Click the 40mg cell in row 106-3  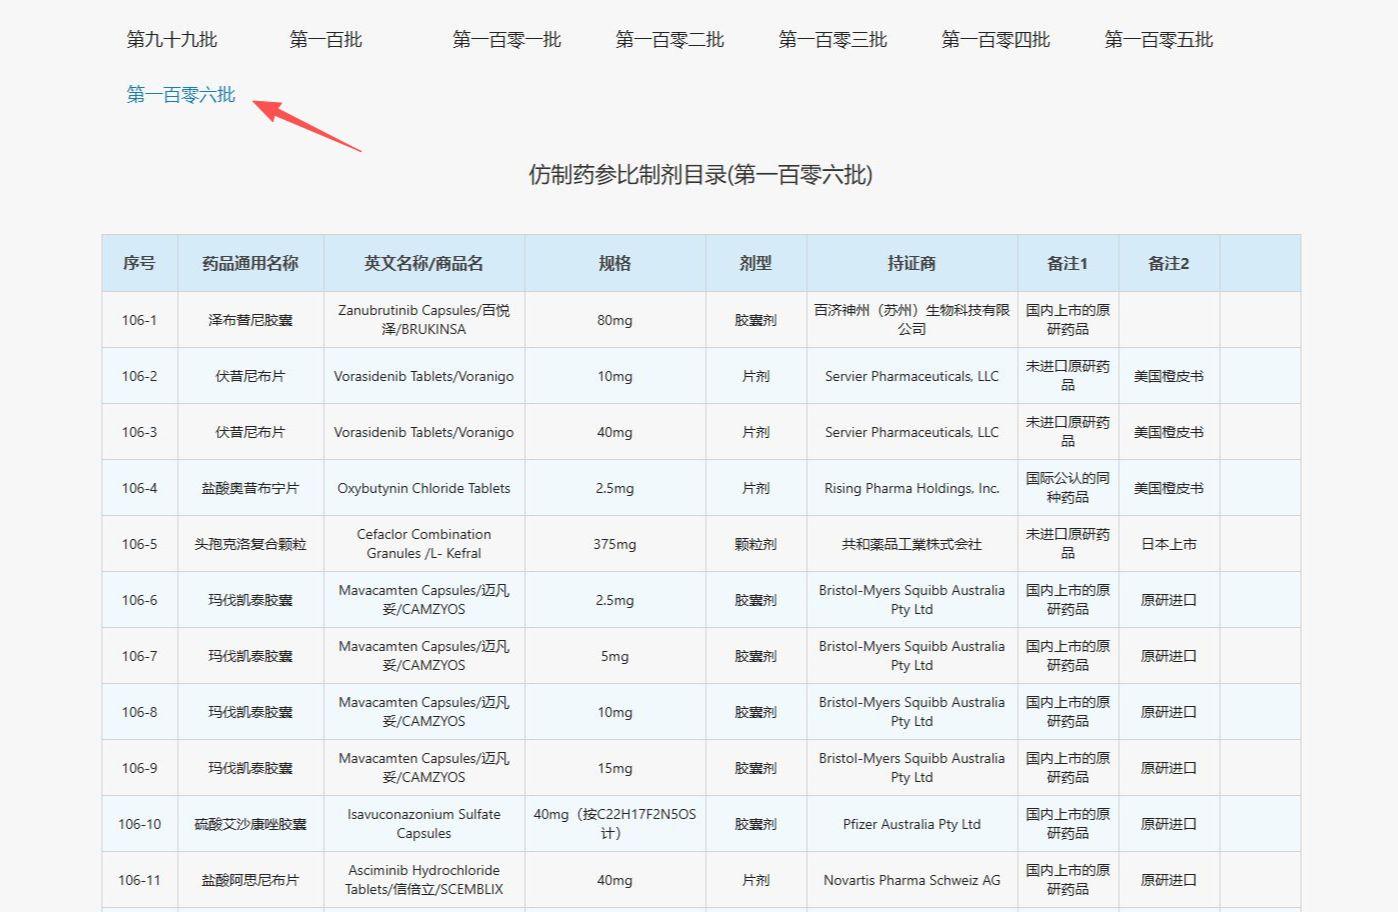click(615, 432)
